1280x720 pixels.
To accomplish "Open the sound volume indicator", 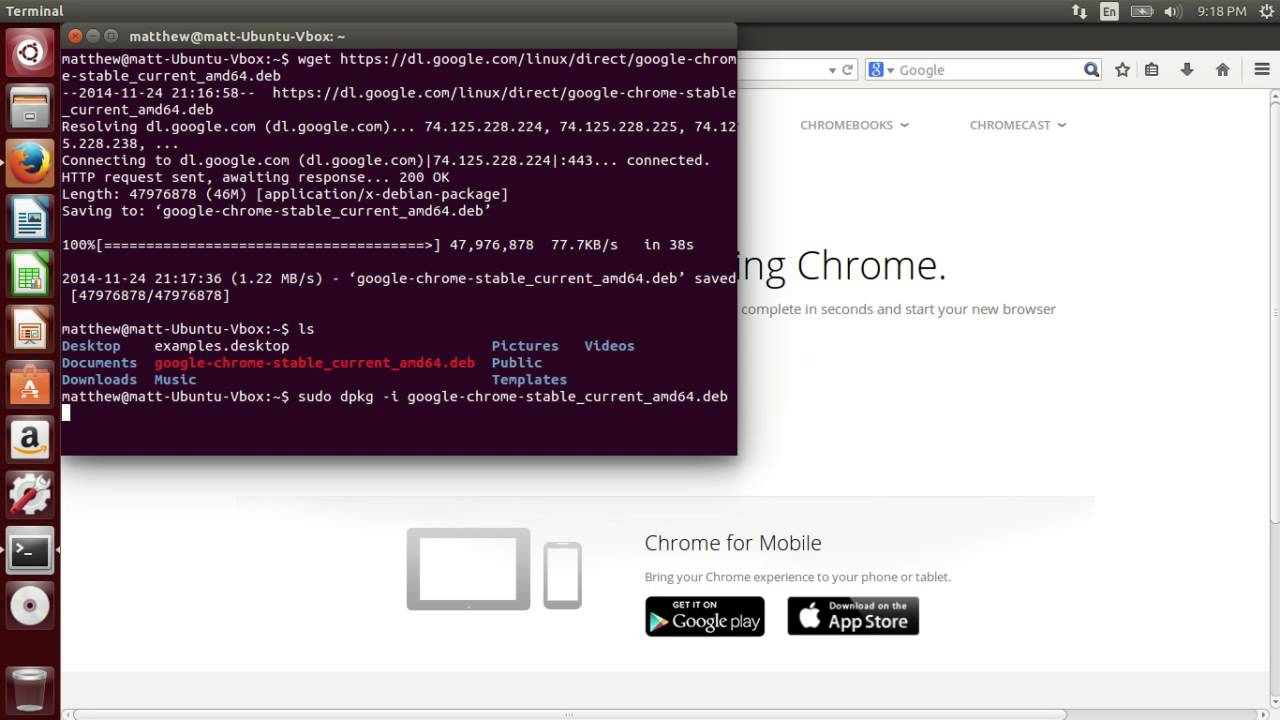I will pos(1173,11).
